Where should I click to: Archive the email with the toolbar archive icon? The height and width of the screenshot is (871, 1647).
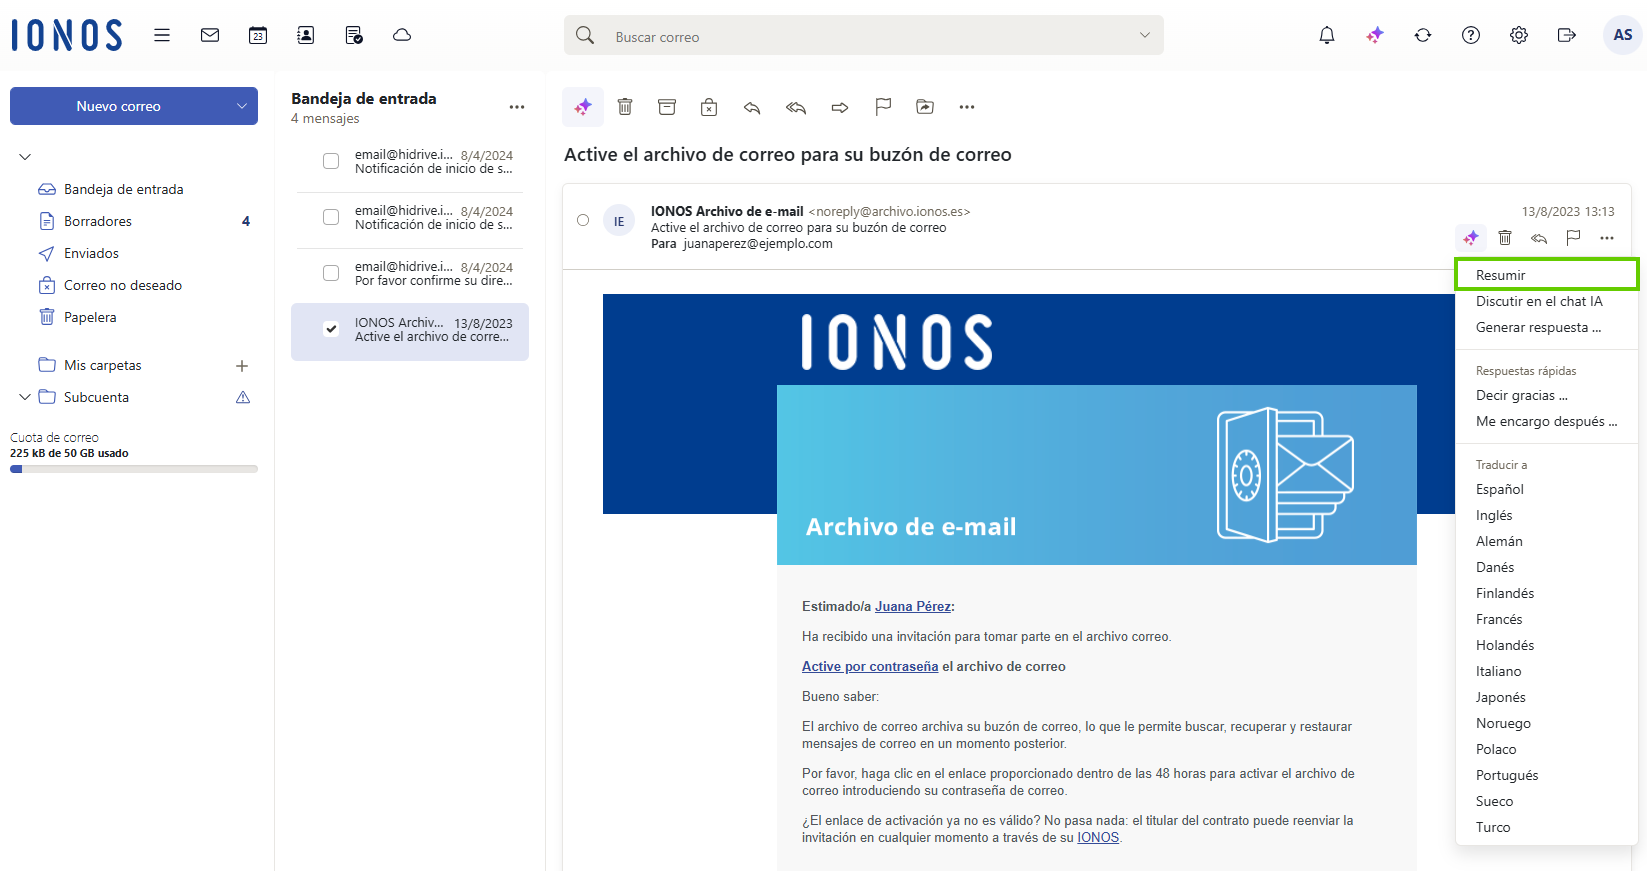pyautogui.click(x=667, y=107)
